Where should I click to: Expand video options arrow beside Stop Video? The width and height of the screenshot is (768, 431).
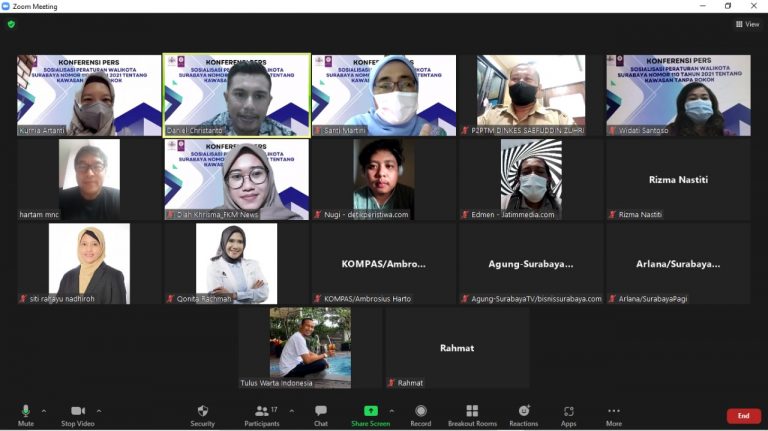pos(99,411)
